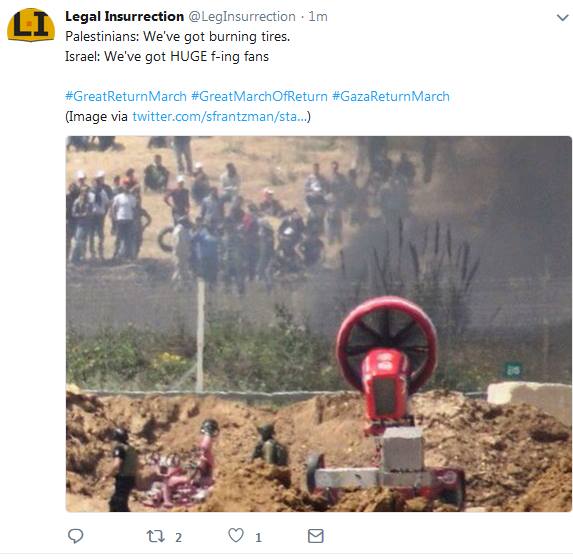Send the tweet via the envelope icon
The image size is (573, 559).
click(x=316, y=536)
